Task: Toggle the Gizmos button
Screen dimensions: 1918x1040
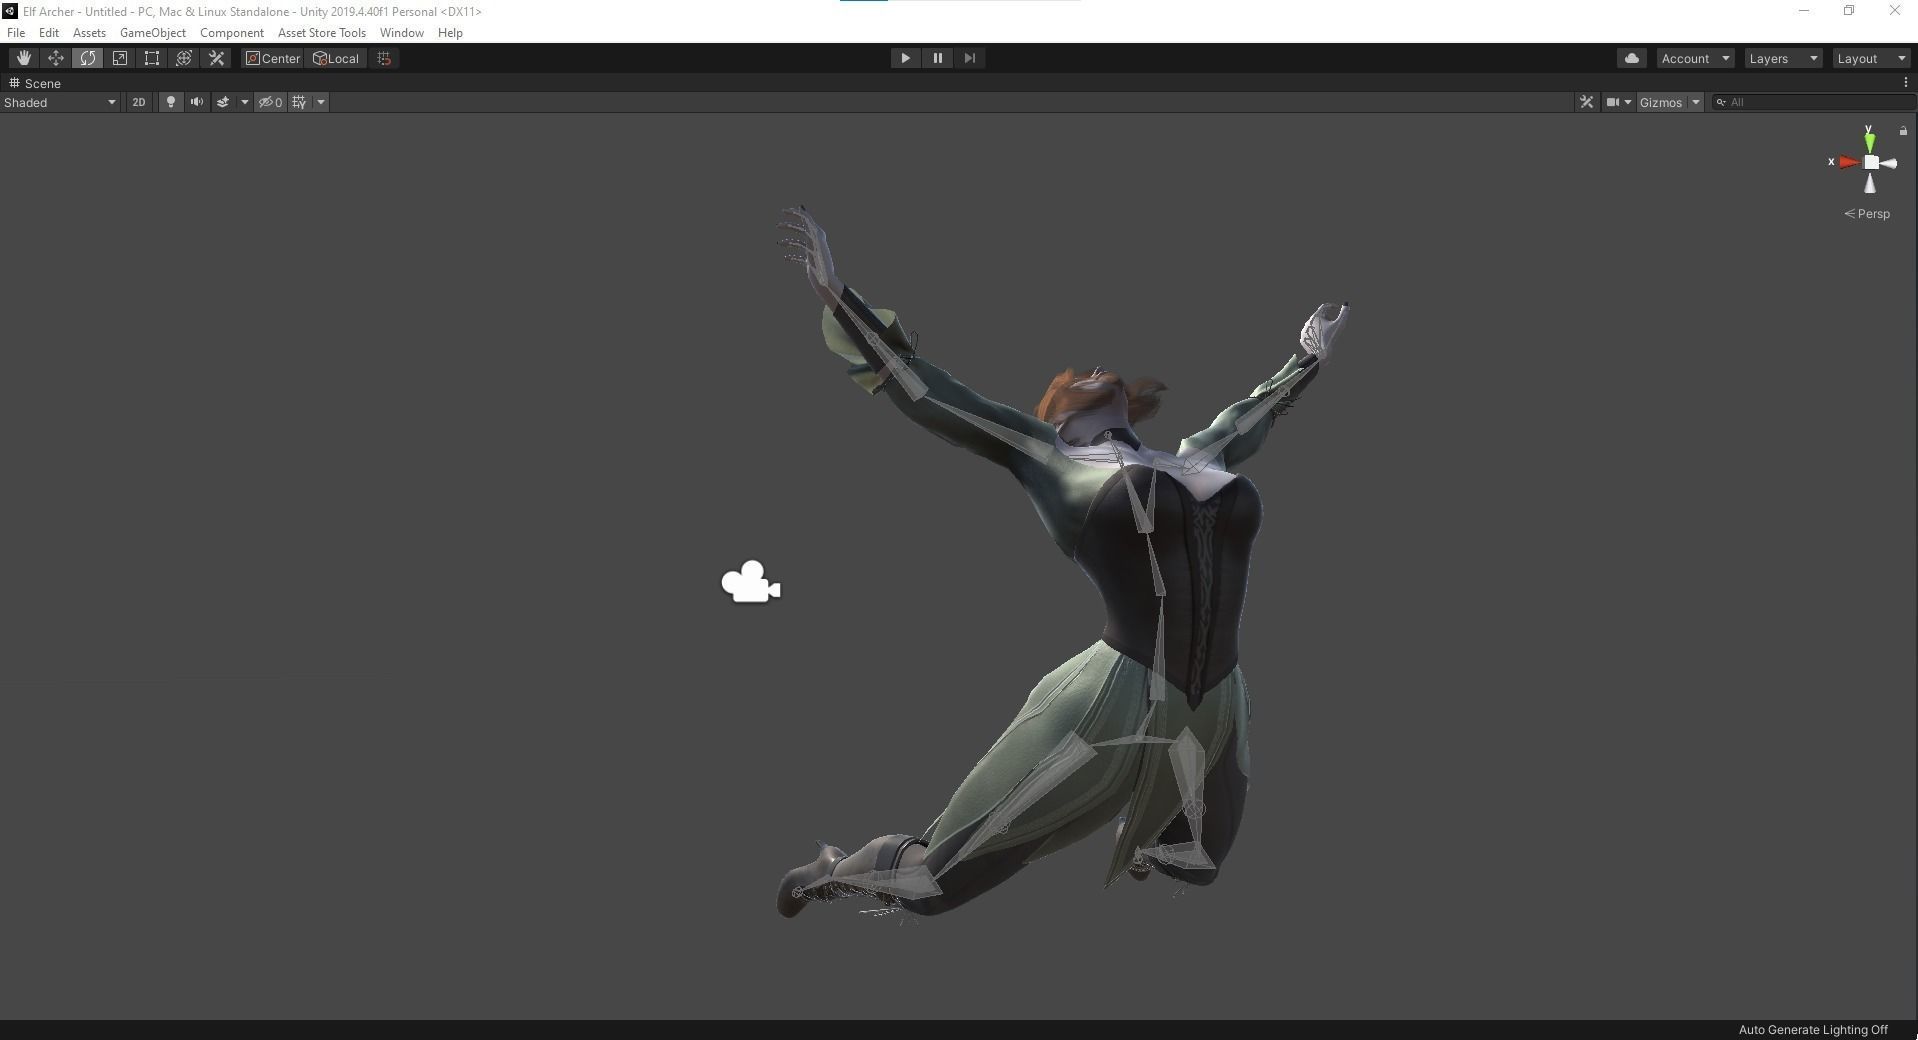Action: pyautogui.click(x=1661, y=102)
